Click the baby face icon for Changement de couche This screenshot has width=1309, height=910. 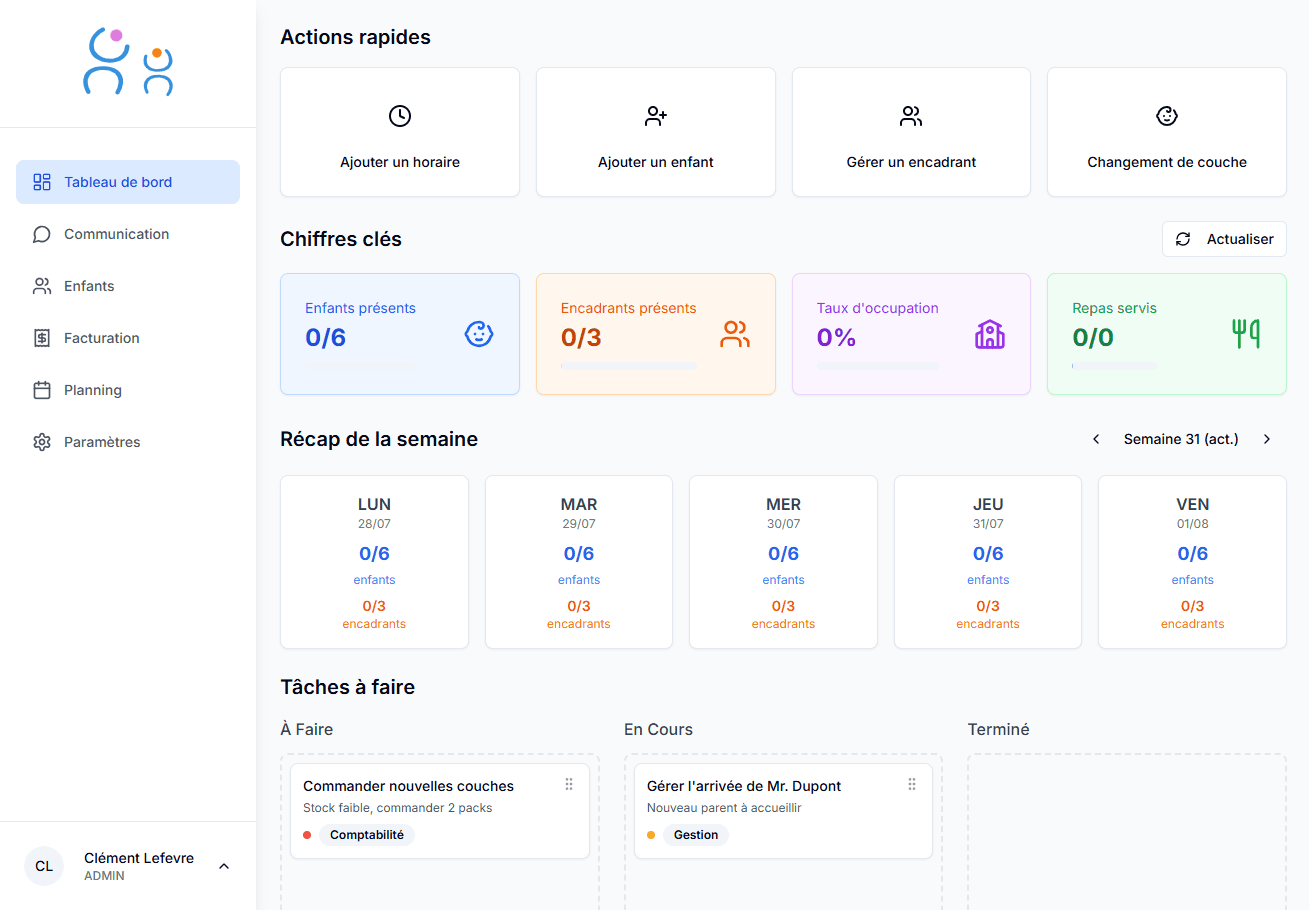tap(1166, 116)
